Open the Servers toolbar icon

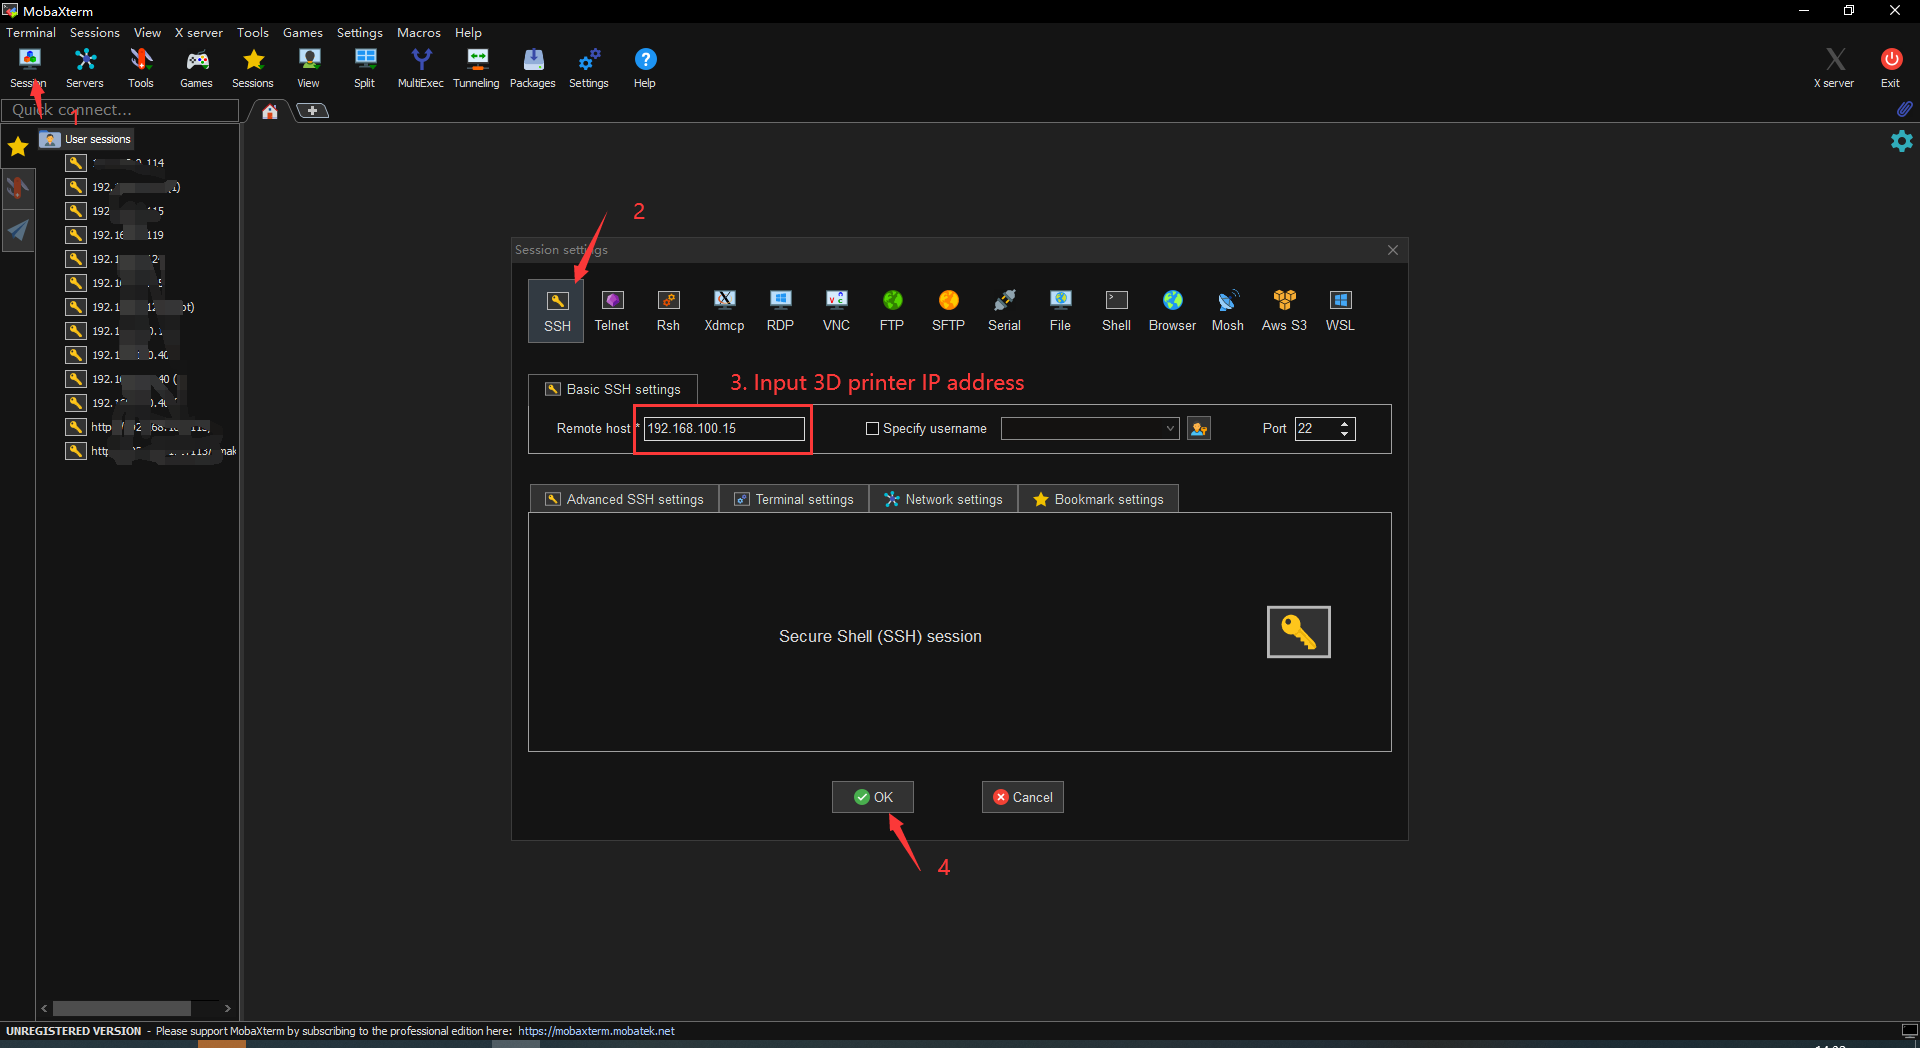(85, 68)
